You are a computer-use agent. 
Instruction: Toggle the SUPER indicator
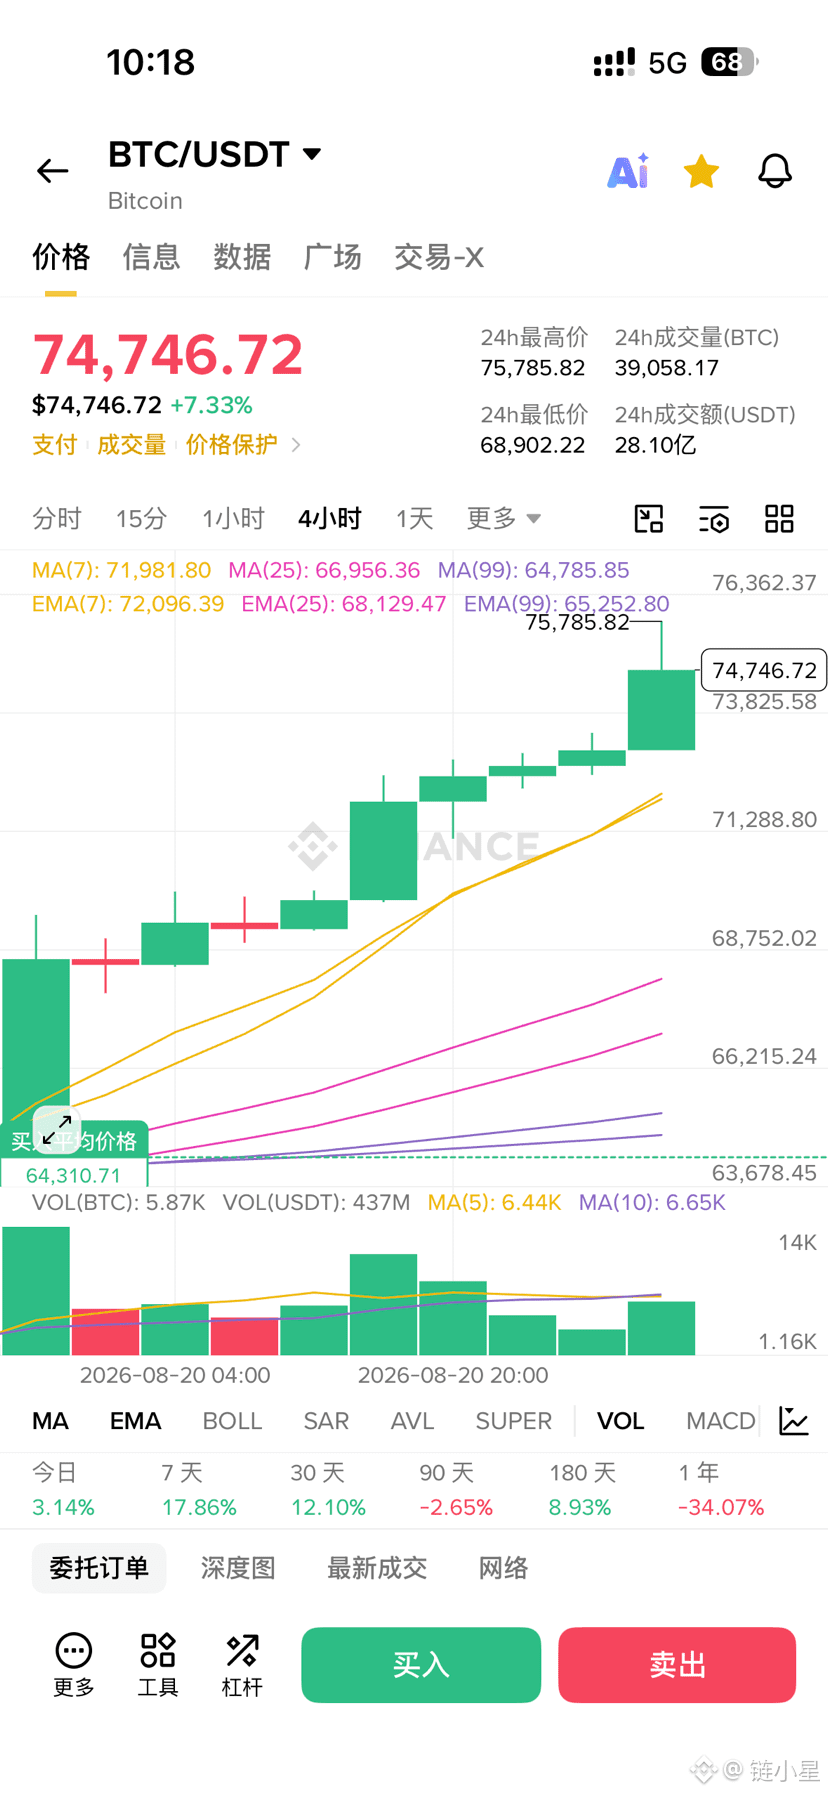(x=514, y=1421)
